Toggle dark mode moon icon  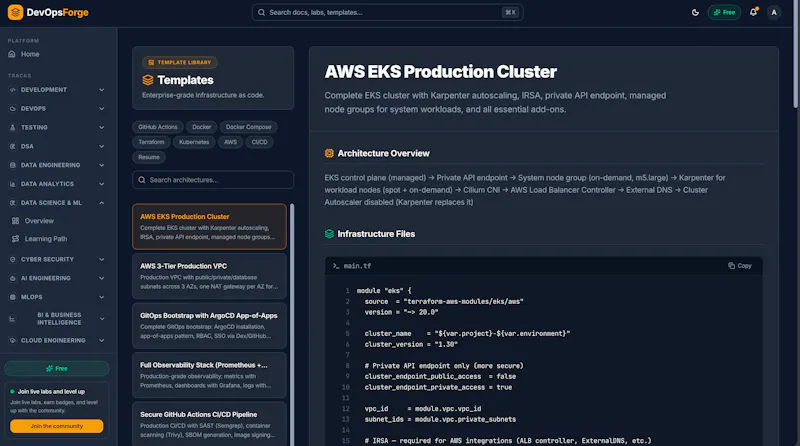tap(695, 12)
